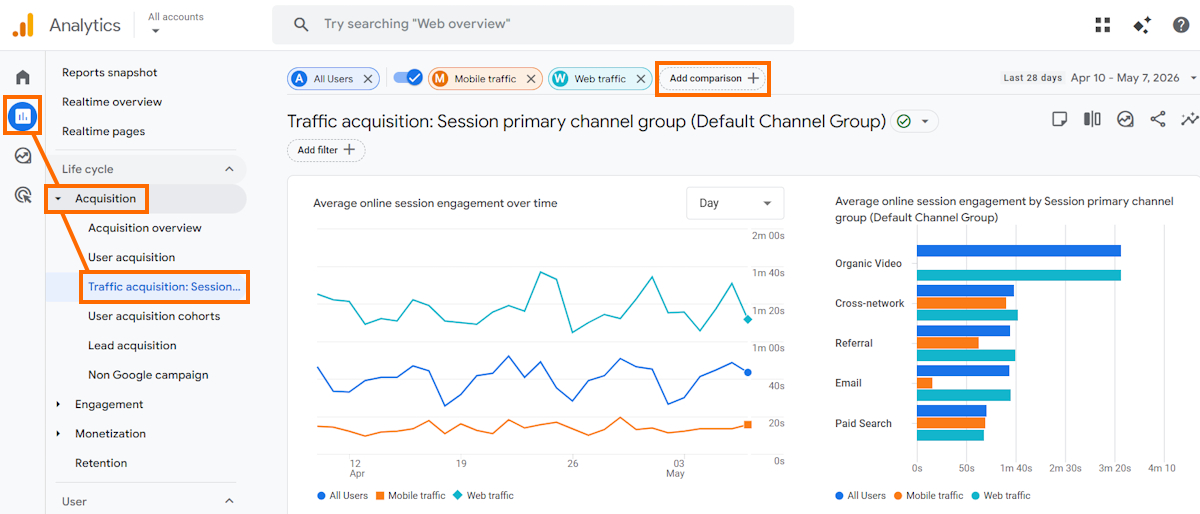The height and width of the screenshot is (514, 1200).
Task: Select Traffic acquisition: Session report
Action: click(164, 287)
